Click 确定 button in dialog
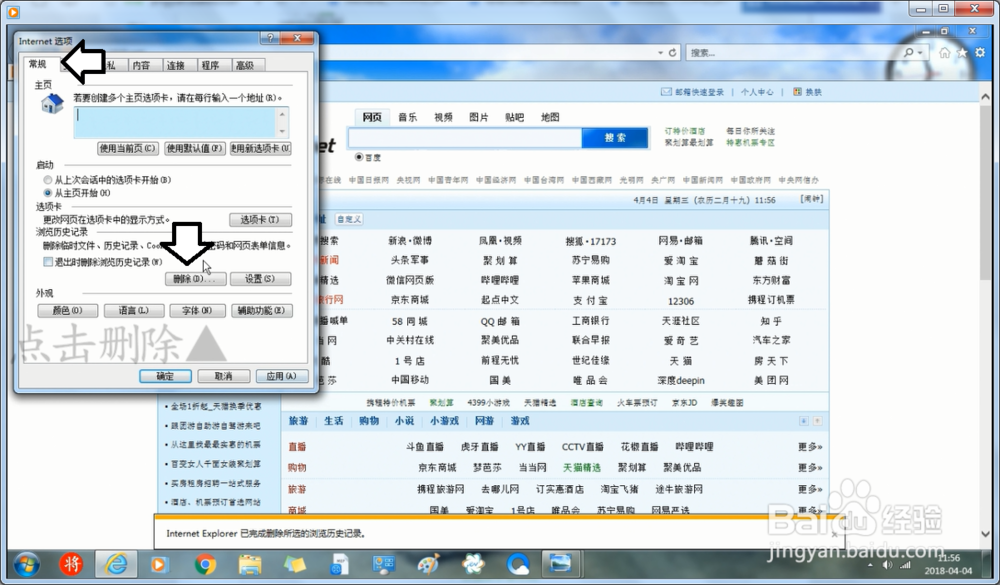Viewport: 1000px width, 585px height. click(x=165, y=376)
